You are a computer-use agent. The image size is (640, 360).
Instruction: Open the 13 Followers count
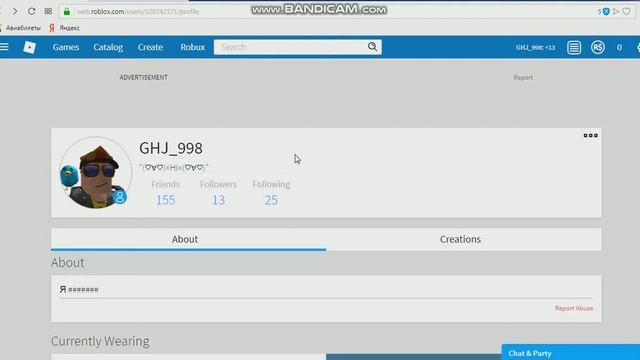click(218, 200)
